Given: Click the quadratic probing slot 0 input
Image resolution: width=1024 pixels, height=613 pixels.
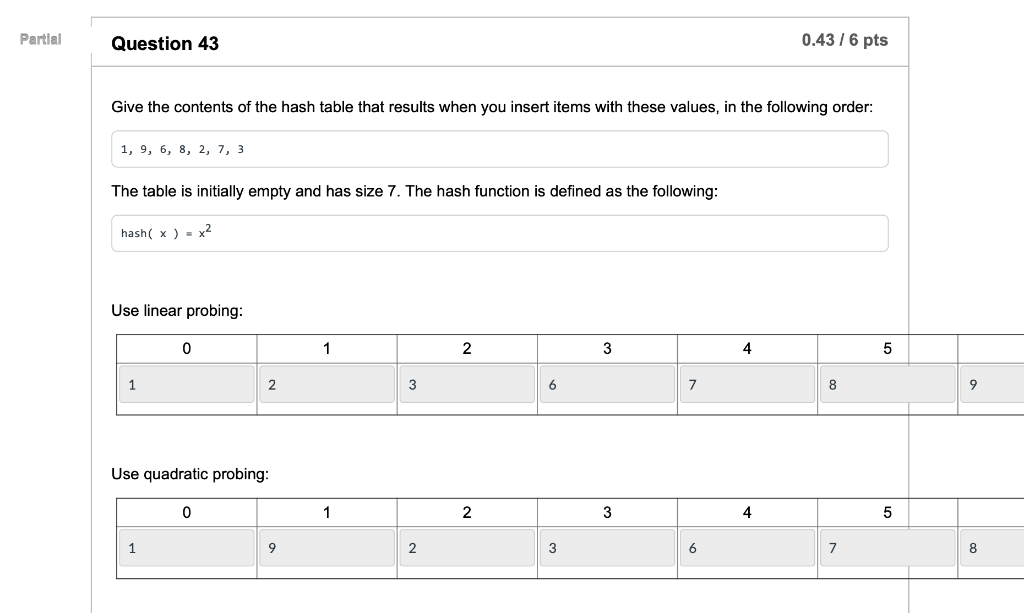Looking at the screenshot, I should click(186, 547).
